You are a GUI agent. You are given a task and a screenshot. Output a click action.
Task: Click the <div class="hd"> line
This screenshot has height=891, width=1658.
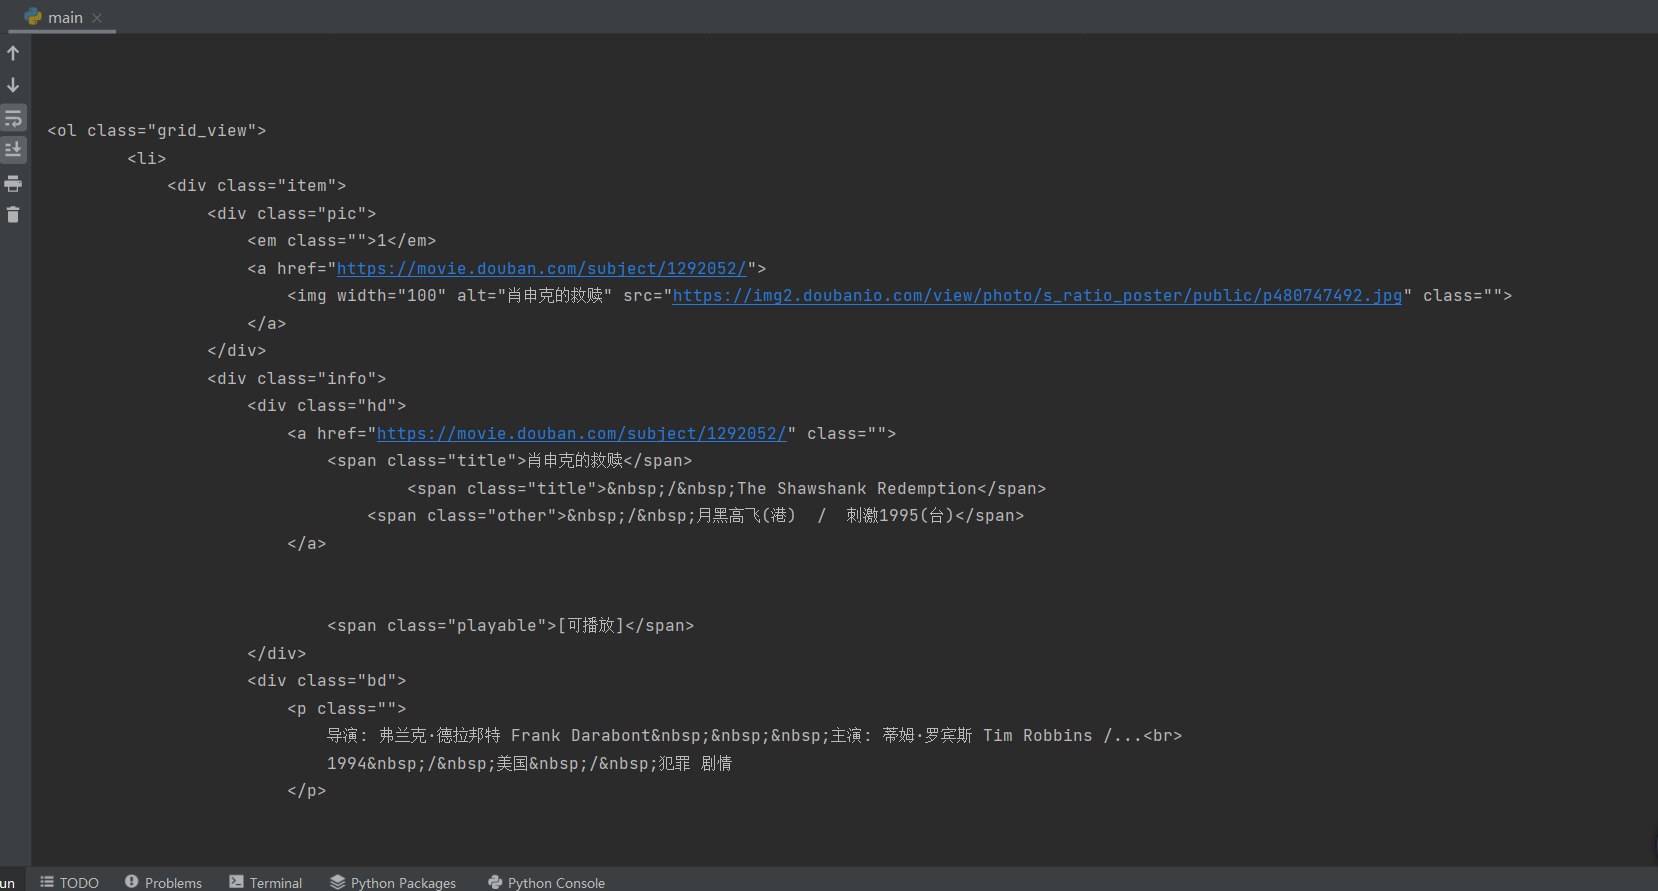click(327, 406)
